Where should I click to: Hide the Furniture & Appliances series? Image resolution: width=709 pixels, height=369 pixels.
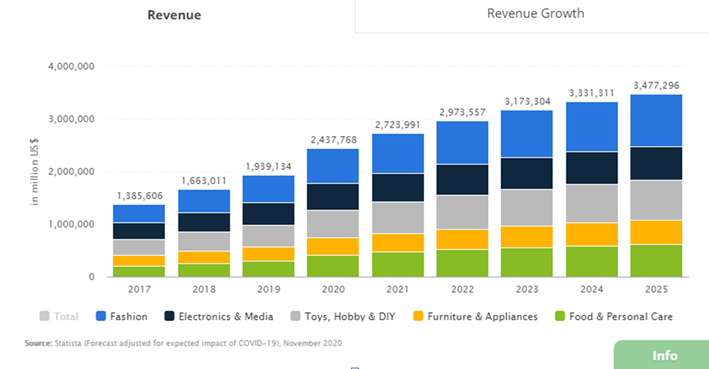475,317
